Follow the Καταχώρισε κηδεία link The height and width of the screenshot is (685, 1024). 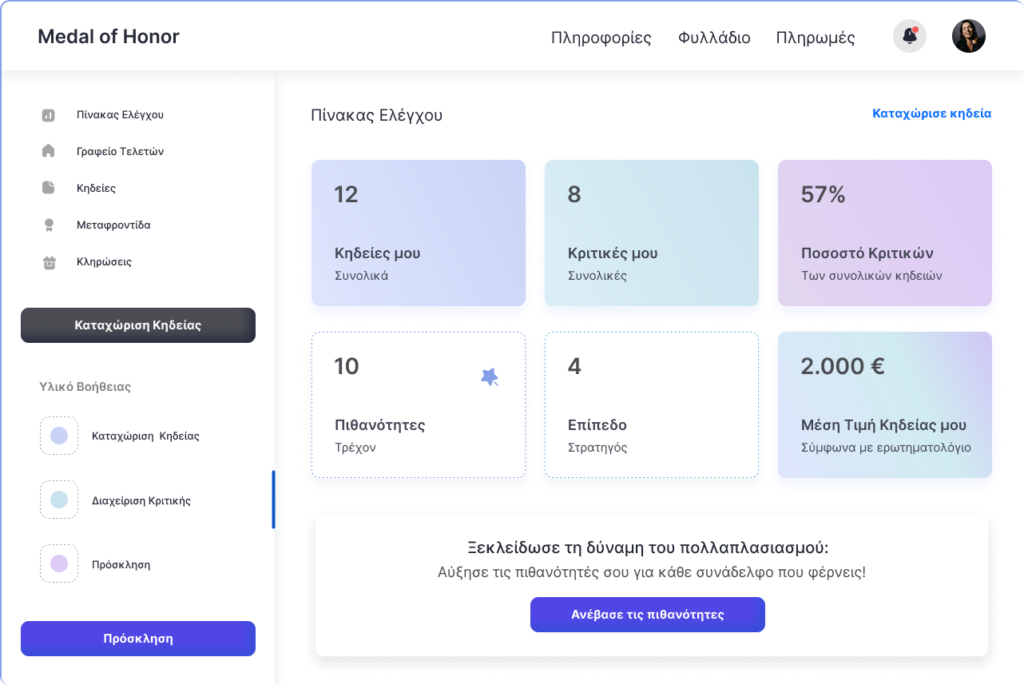coord(931,114)
